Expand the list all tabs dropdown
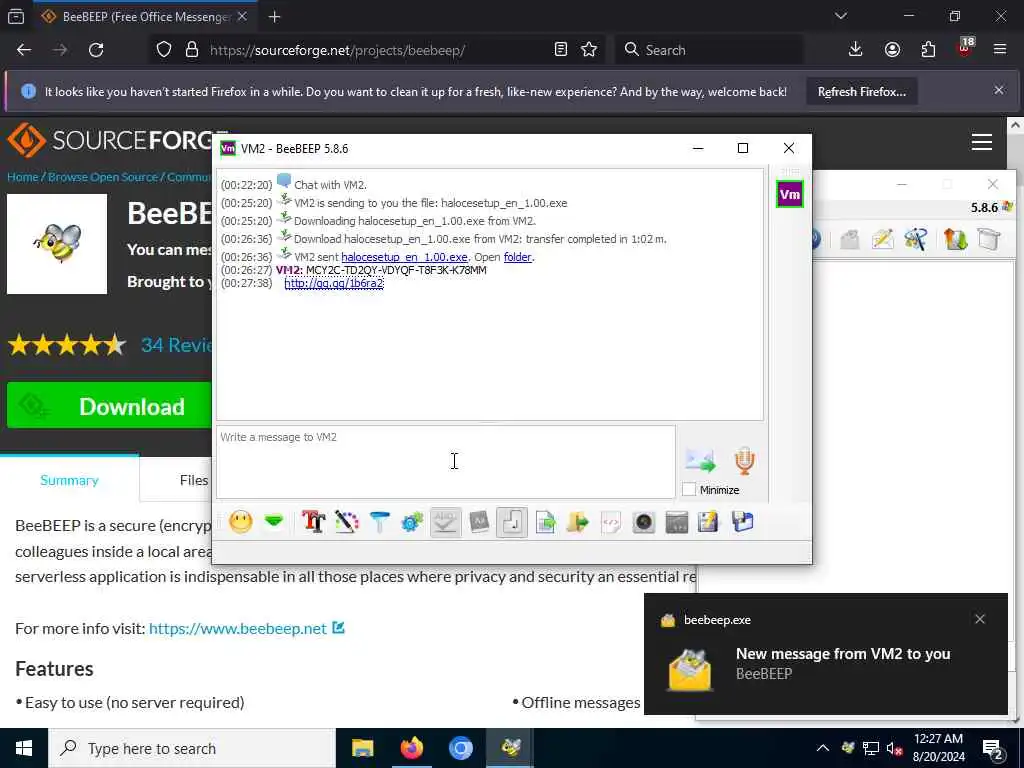Viewport: 1024px width, 768px height. coord(841,16)
